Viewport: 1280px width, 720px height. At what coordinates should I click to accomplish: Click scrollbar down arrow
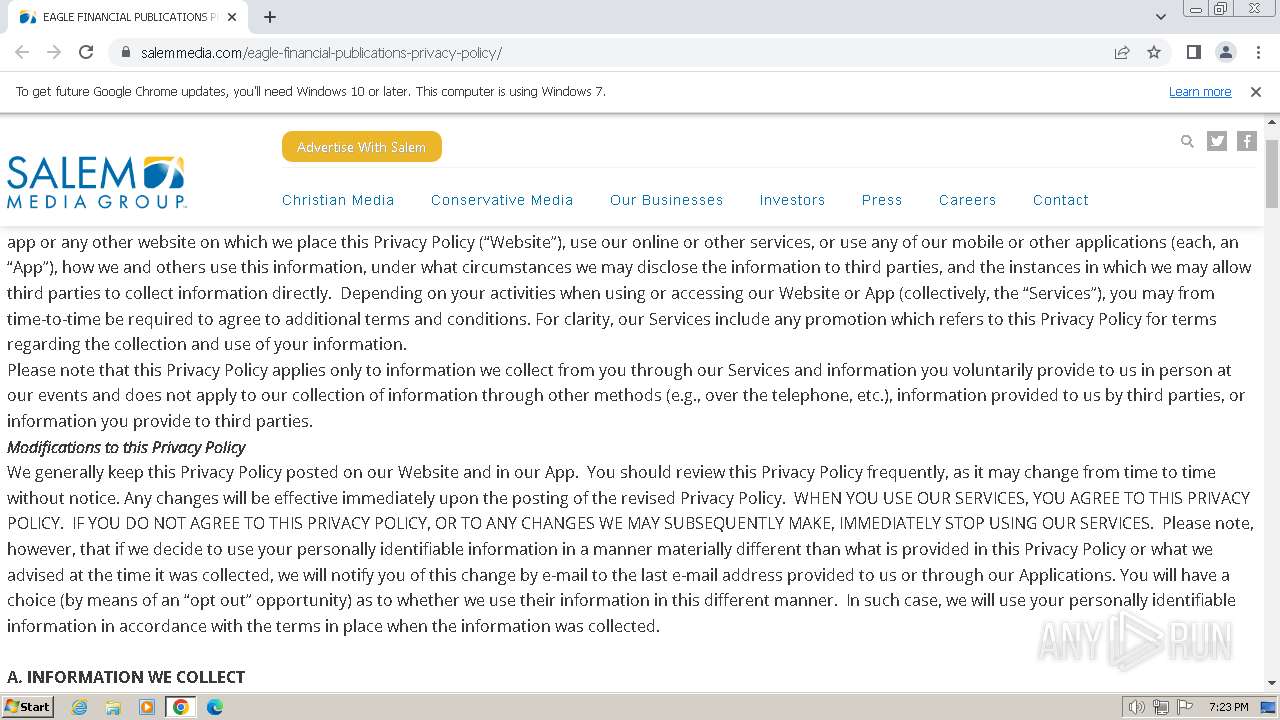coord(1272,683)
